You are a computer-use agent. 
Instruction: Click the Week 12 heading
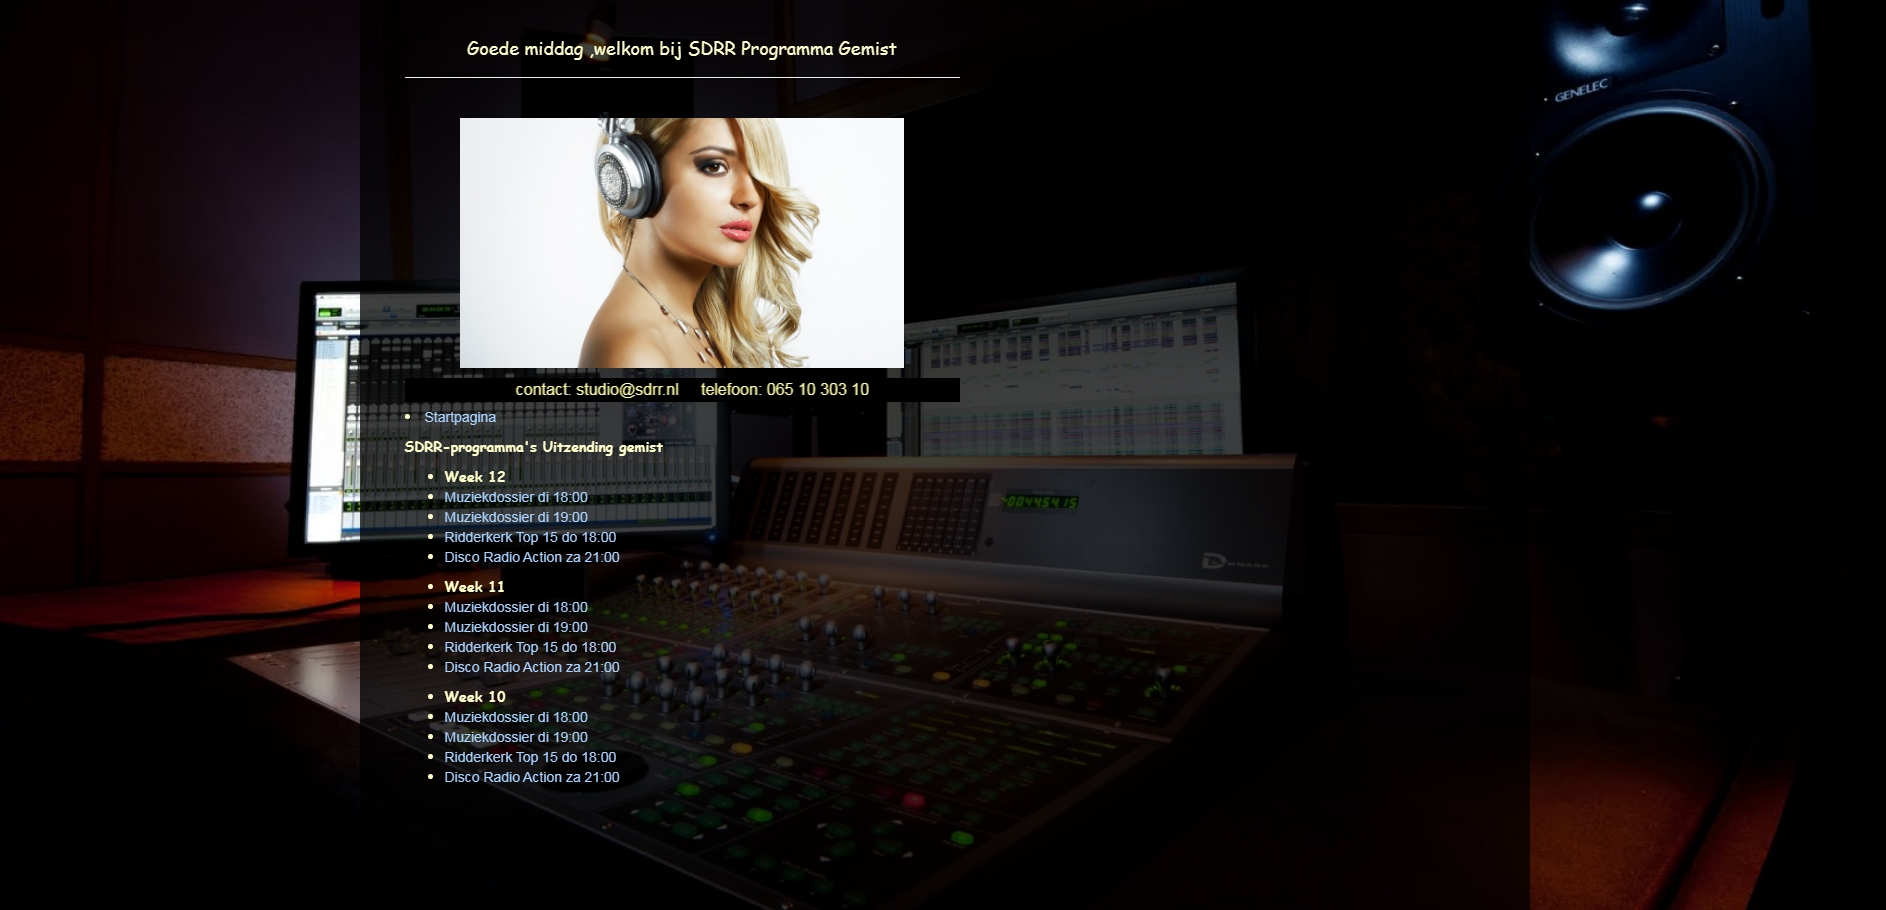[x=474, y=477]
